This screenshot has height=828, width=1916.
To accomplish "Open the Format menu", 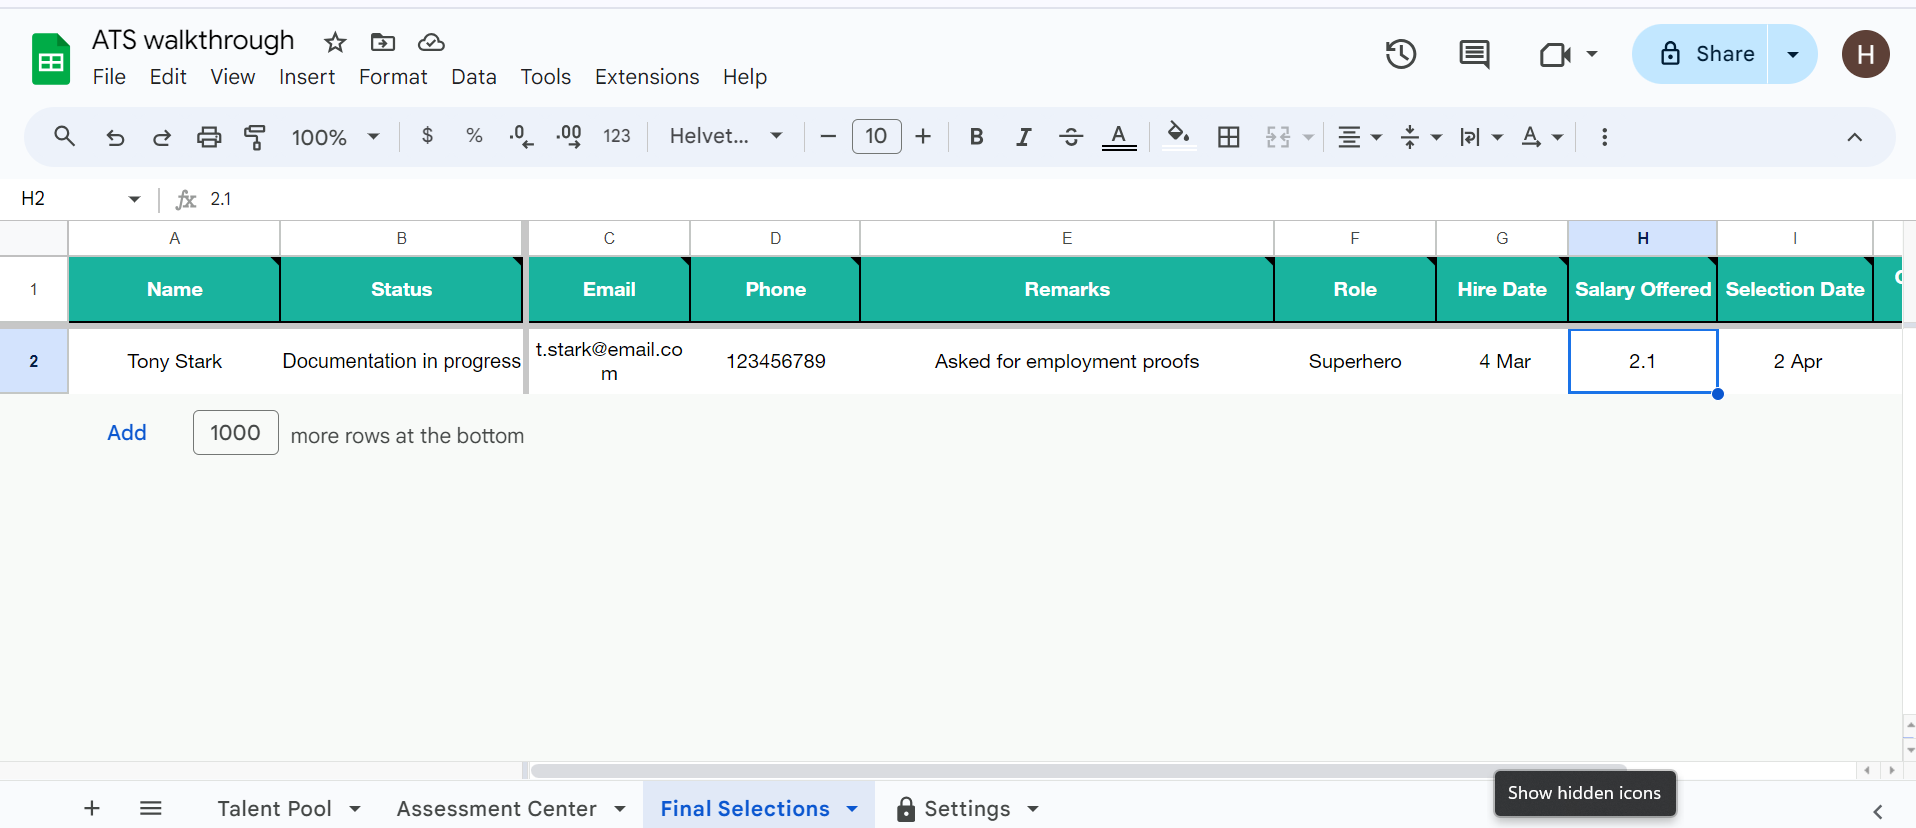I will [x=393, y=77].
